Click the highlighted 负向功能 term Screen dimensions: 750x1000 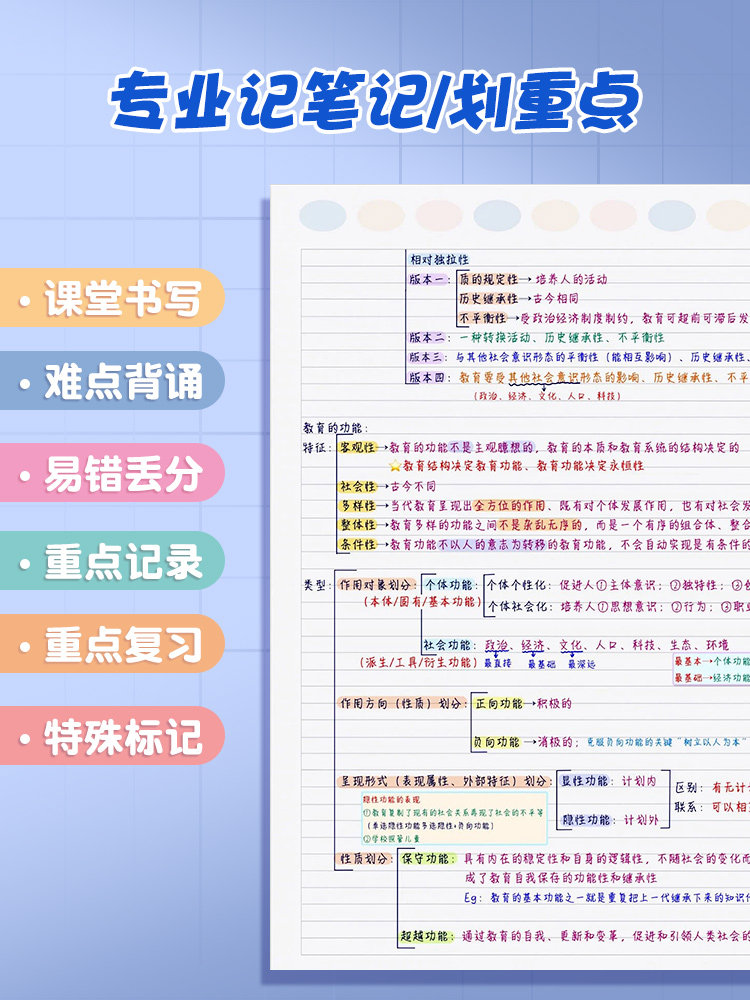point(497,742)
